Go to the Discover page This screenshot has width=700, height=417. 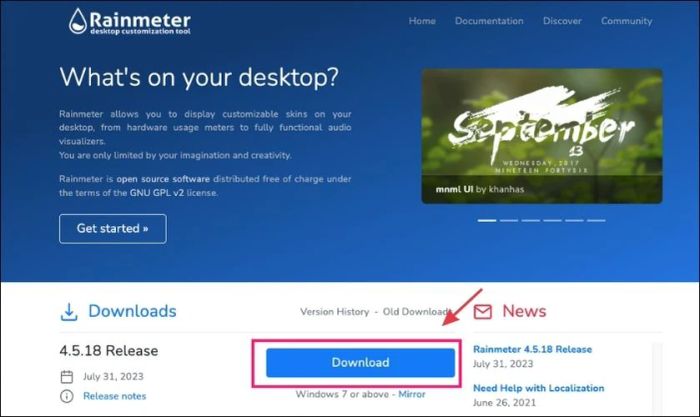click(x=562, y=21)
